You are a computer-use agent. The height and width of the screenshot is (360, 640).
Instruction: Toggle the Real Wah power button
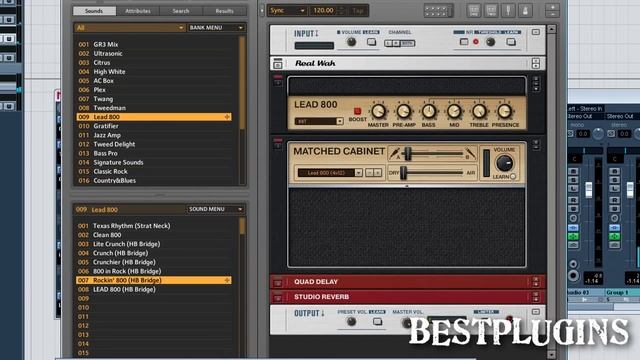pyautogui.click(x=278, y=64)
